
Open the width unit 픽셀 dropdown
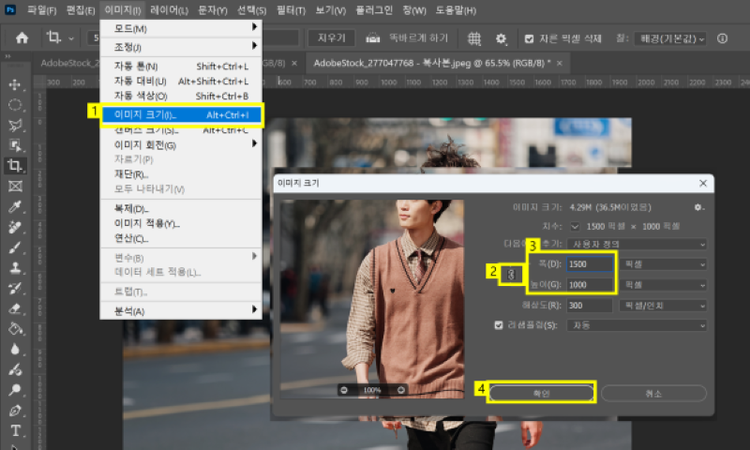663,264
